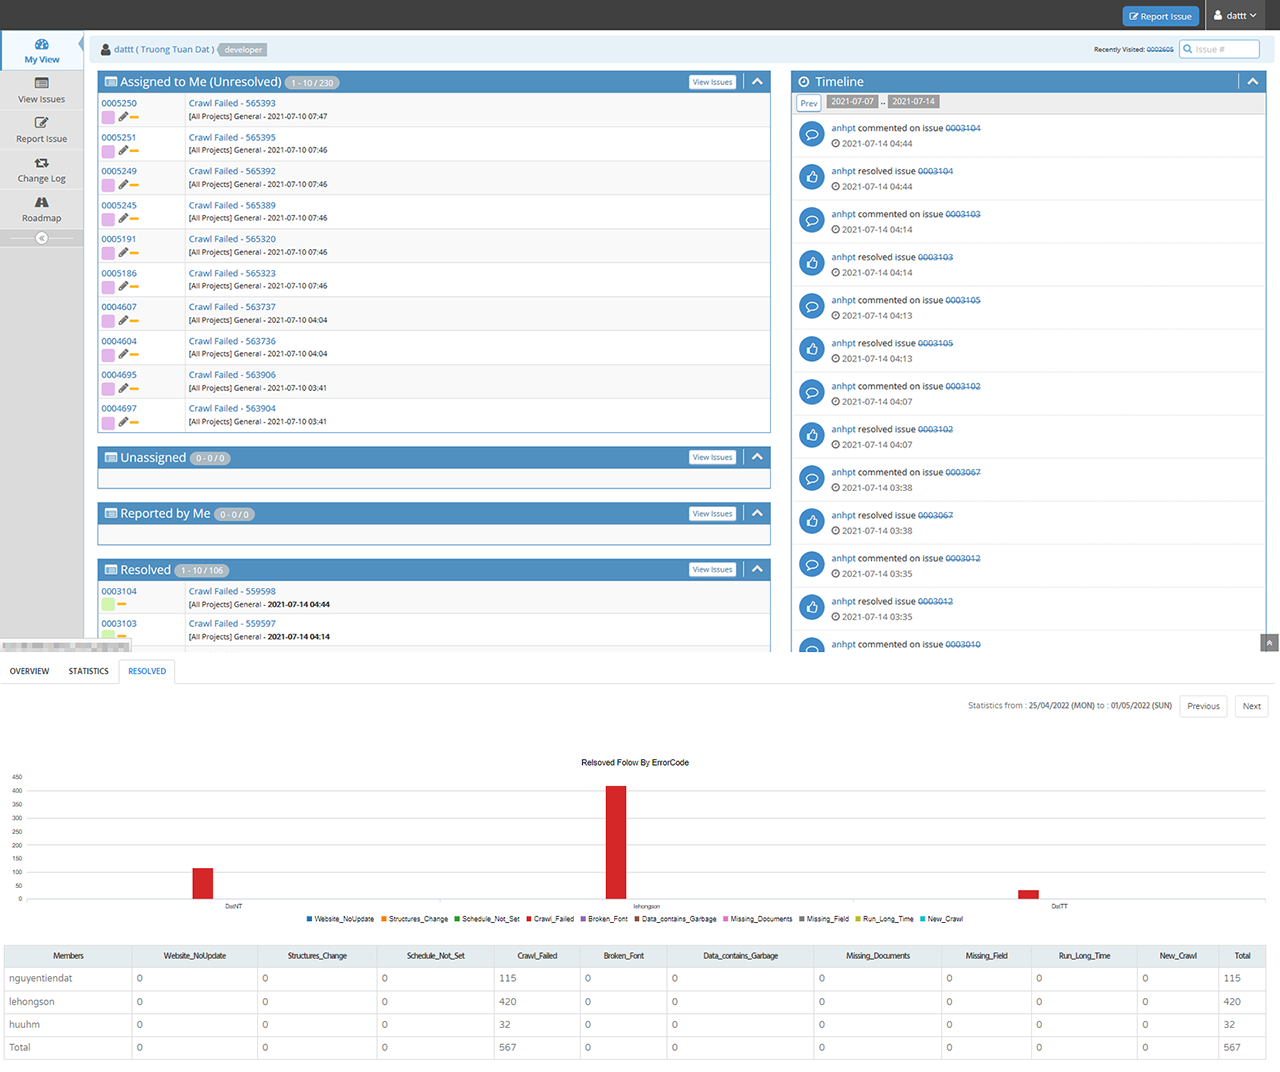1280x1072 pixels.
Task: Focus the Issue # search field
Action: coord(1224,49)
